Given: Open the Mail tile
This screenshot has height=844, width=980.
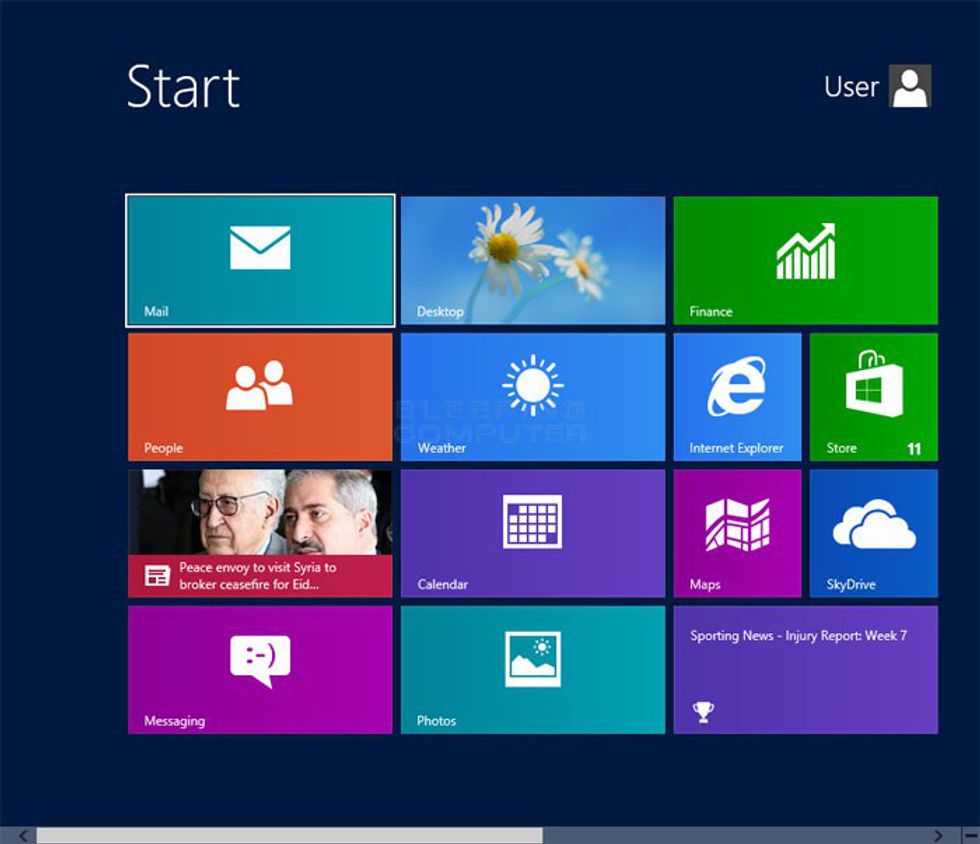Looking at the screenshot, I should coord(260,260).
